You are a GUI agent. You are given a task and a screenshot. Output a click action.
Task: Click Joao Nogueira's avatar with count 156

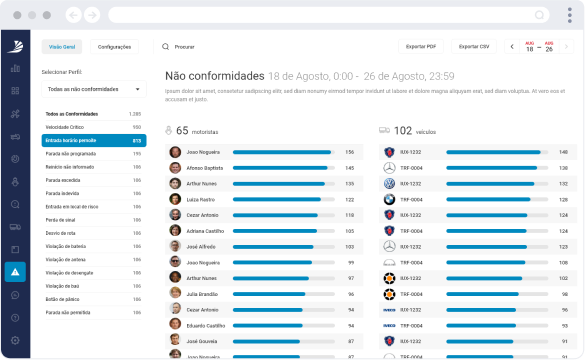[x=175, y=152]
